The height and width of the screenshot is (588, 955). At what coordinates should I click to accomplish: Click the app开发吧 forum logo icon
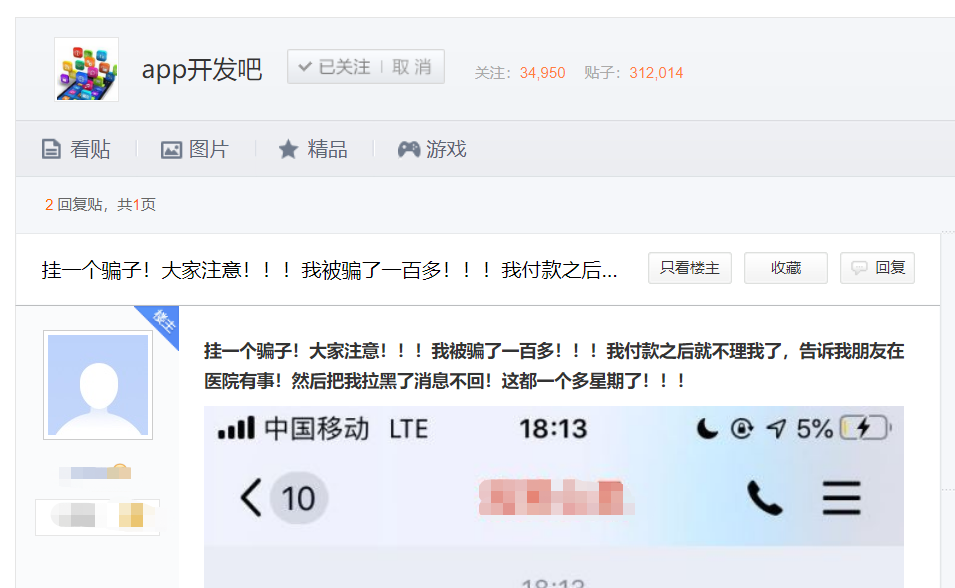86,69
